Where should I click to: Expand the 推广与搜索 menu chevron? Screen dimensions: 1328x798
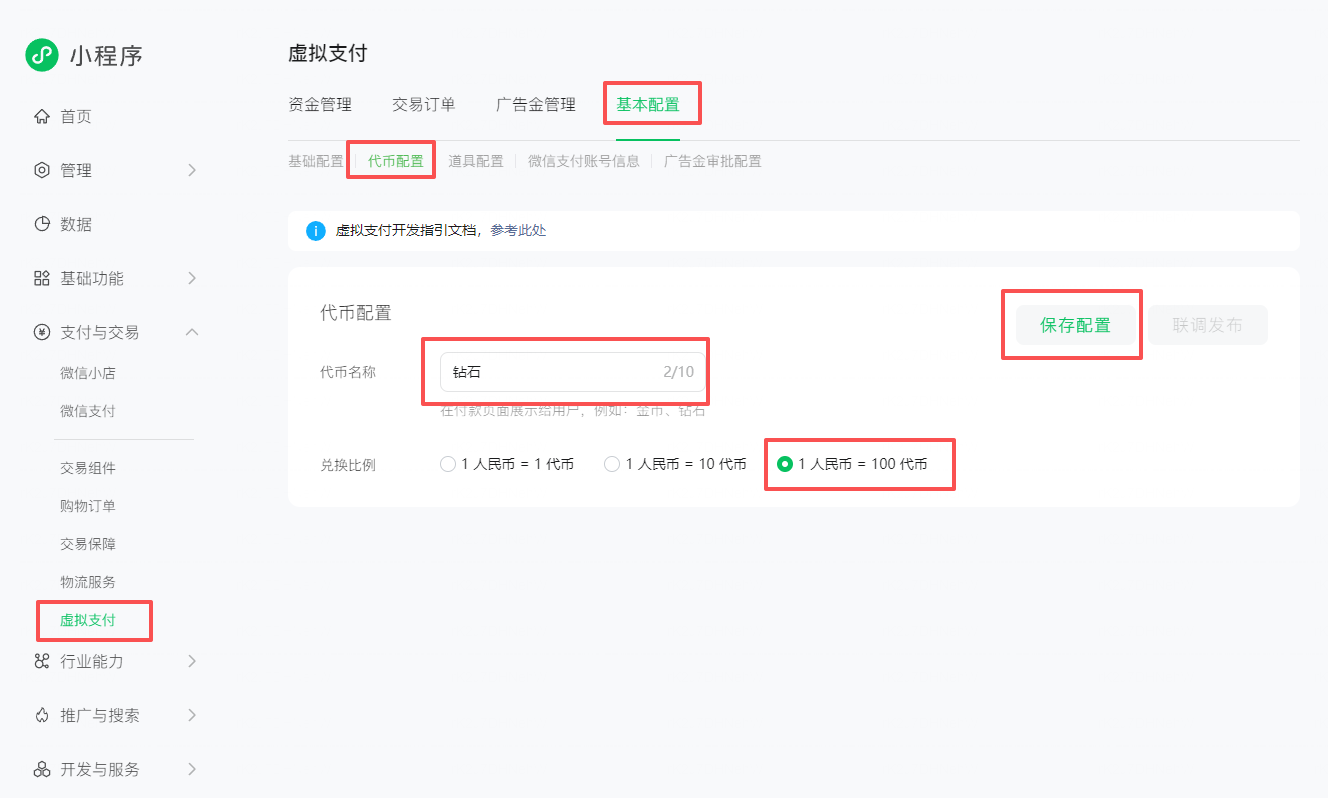coord(192,716)
